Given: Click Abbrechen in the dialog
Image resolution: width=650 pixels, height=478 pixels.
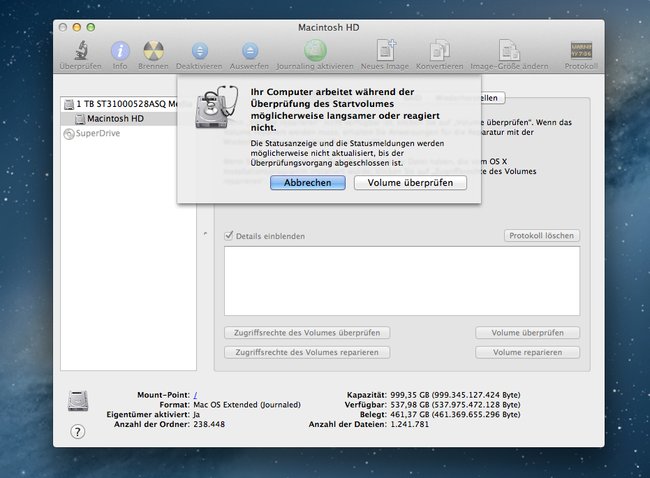Looking at the screenshot, I should click(x=308, y=183).
